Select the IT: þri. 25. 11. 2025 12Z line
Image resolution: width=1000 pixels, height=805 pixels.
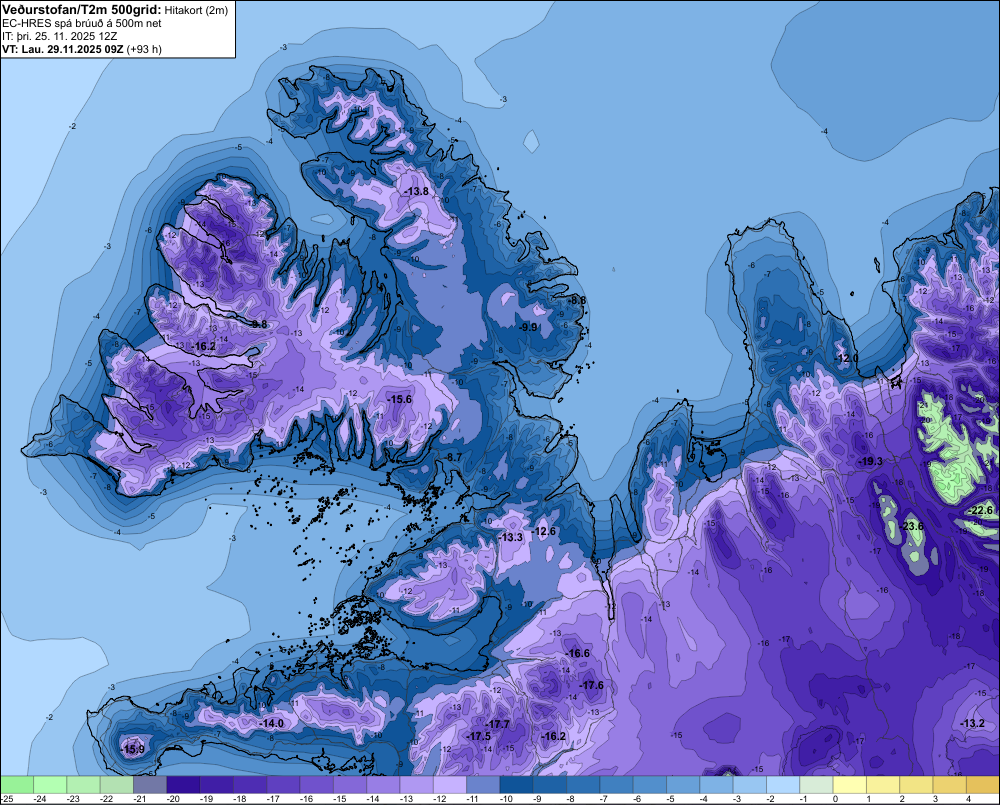[x=59, y=36]
